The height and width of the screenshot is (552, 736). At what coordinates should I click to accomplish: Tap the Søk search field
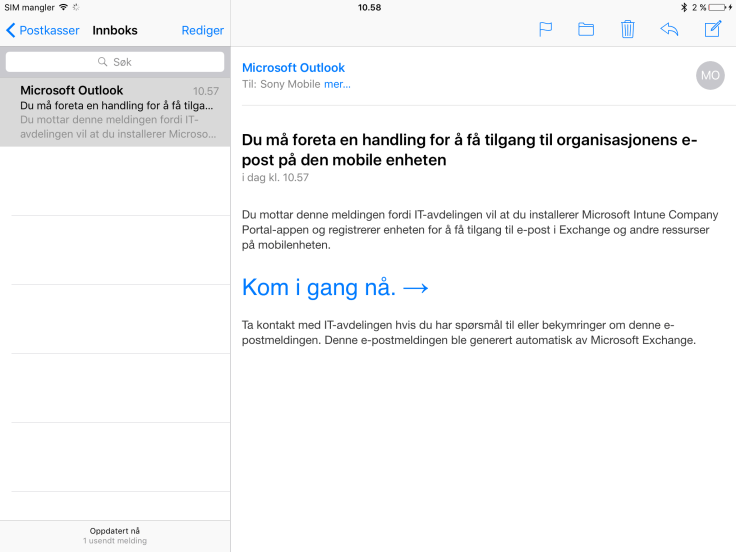point(115,62)
